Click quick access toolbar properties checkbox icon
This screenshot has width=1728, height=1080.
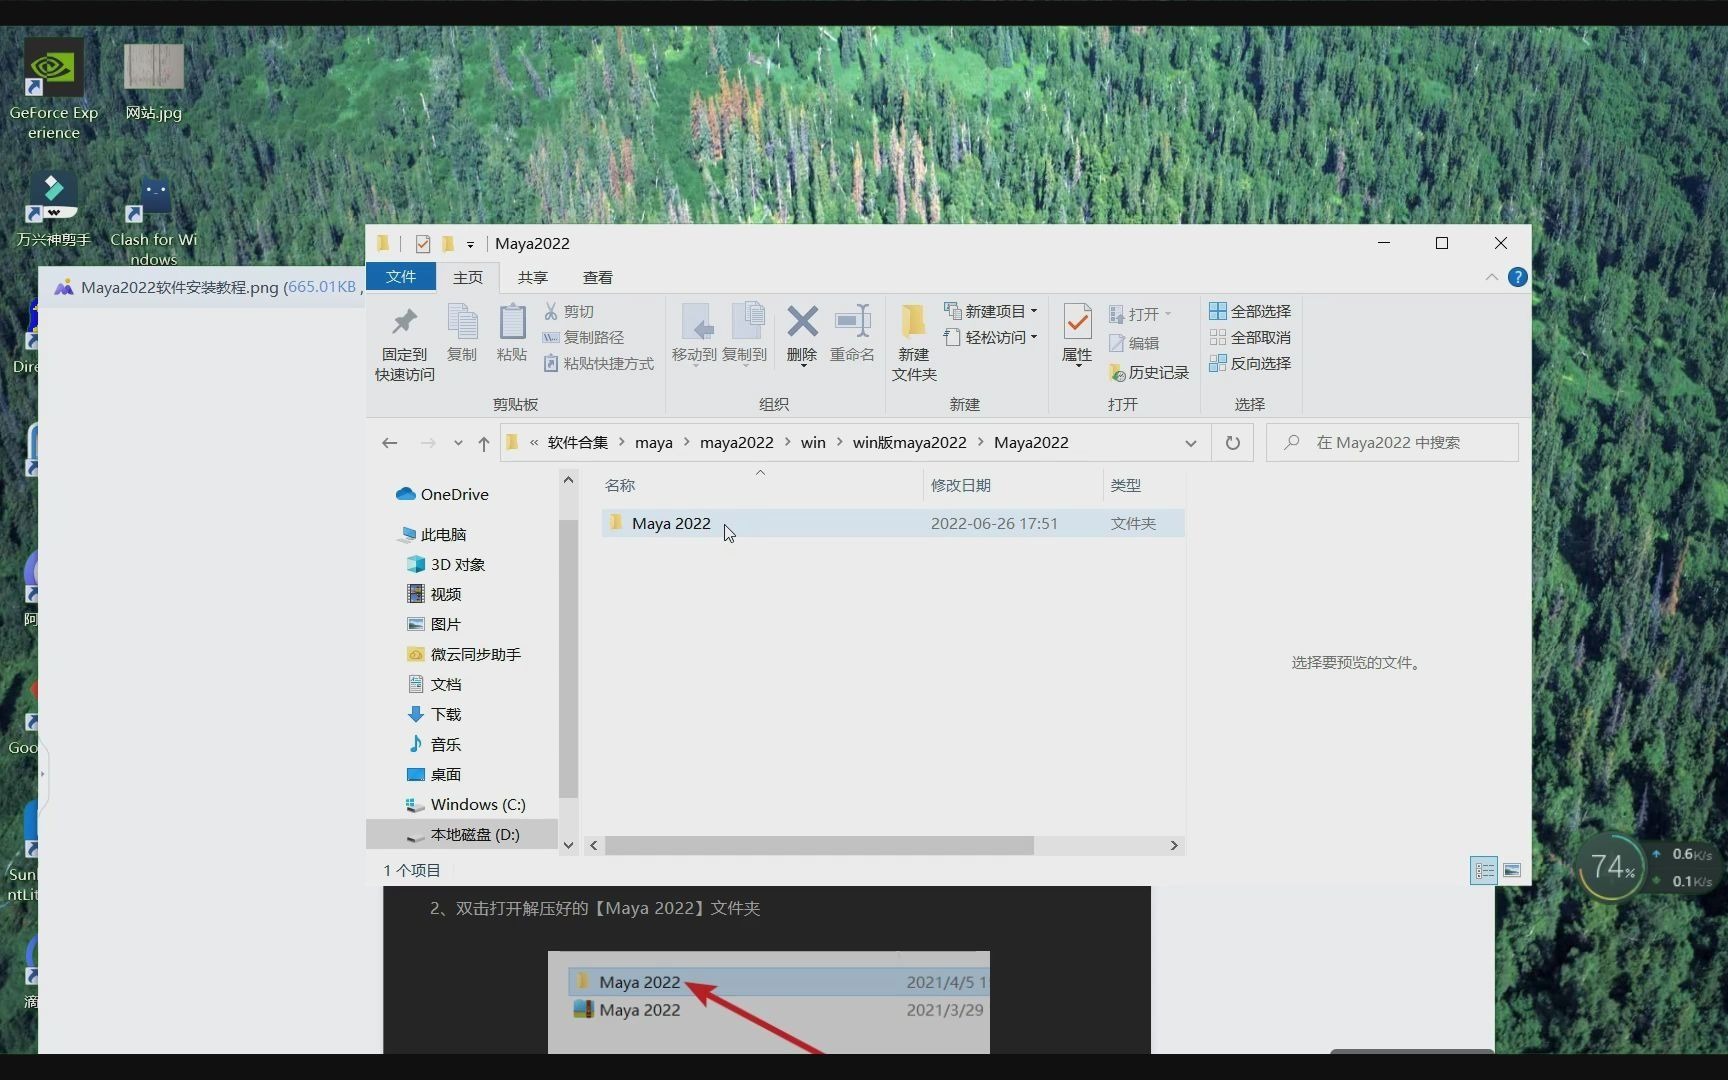pos(423,244)
